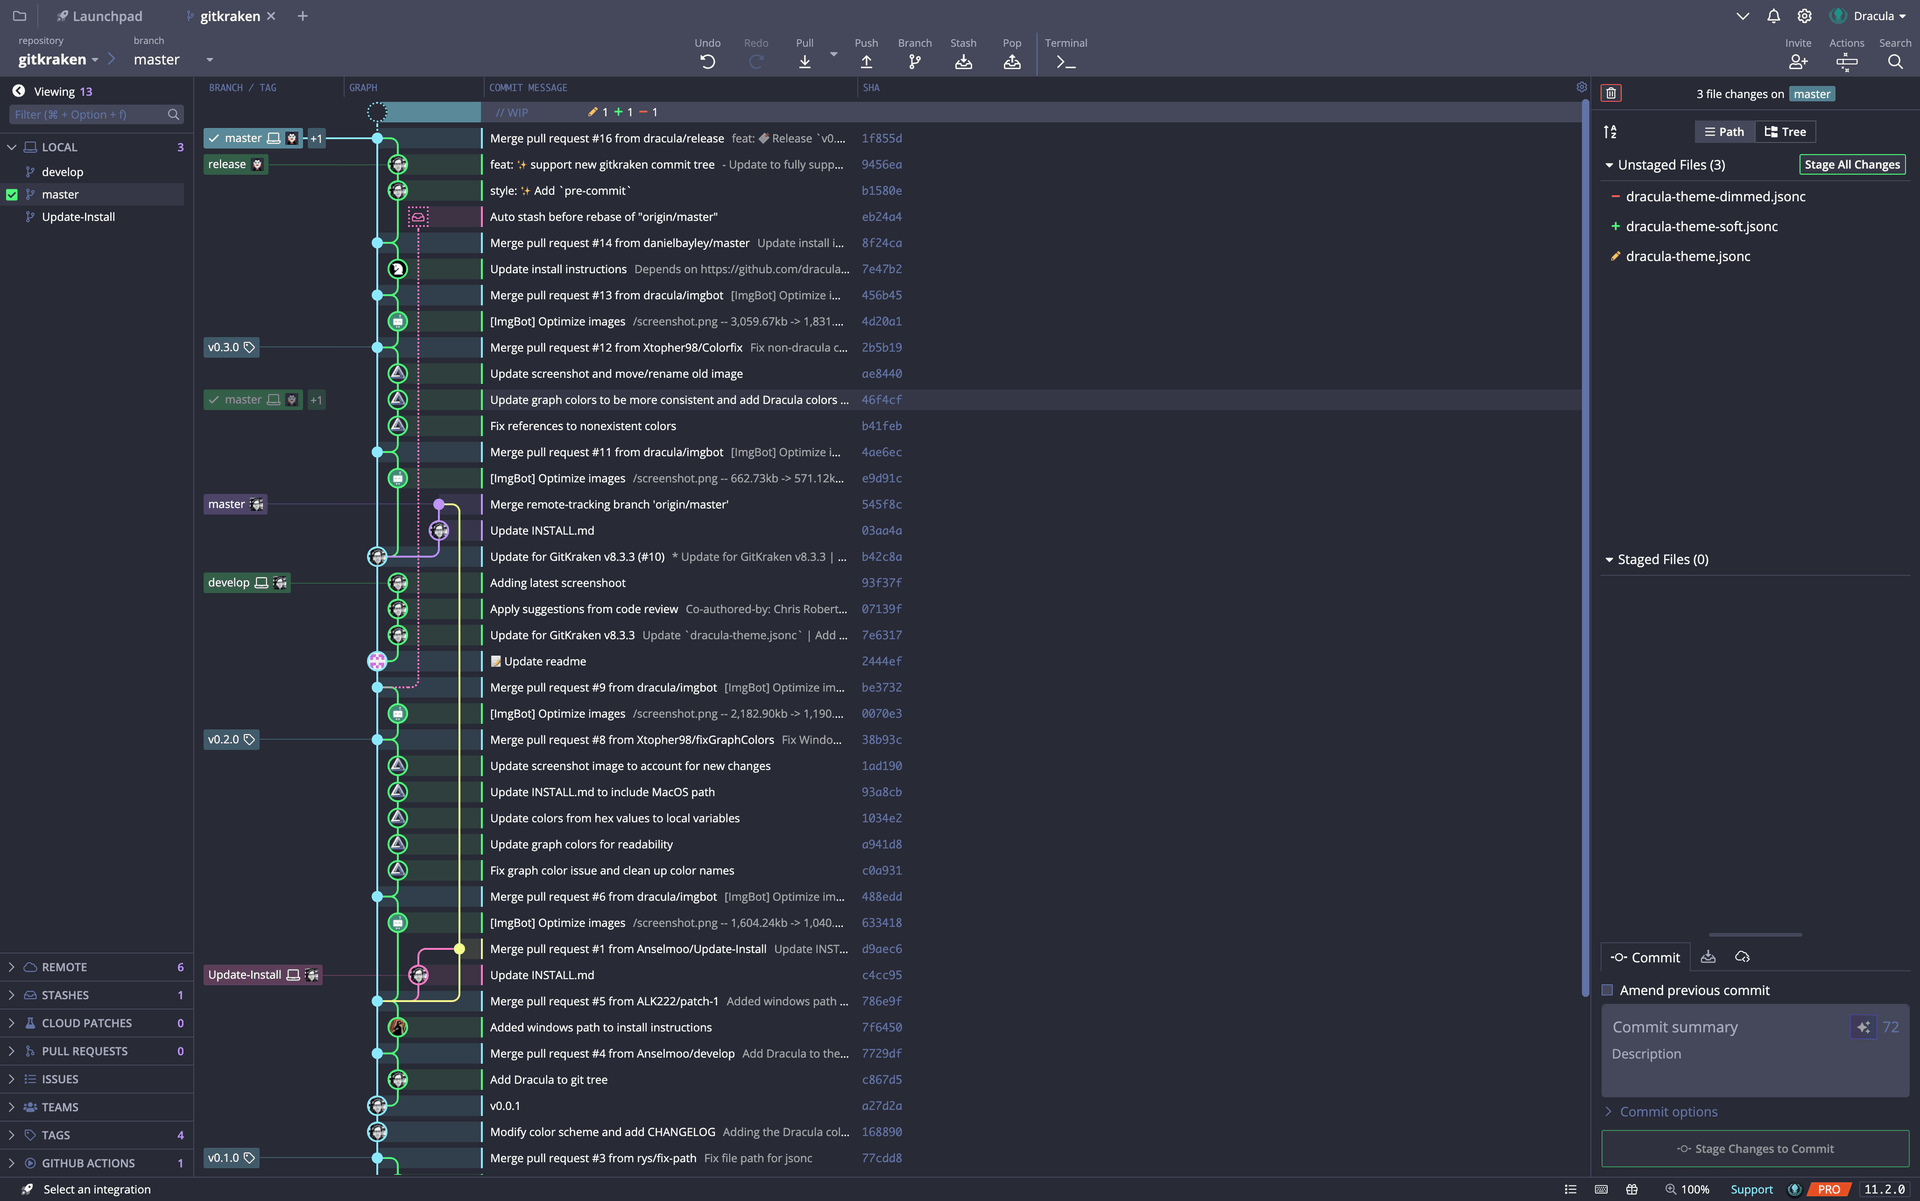Image resolution: width=1920 pixels, height=1201 pixels.
Task: Open the Terminal from the toolbar
Action: point(1066,61)
